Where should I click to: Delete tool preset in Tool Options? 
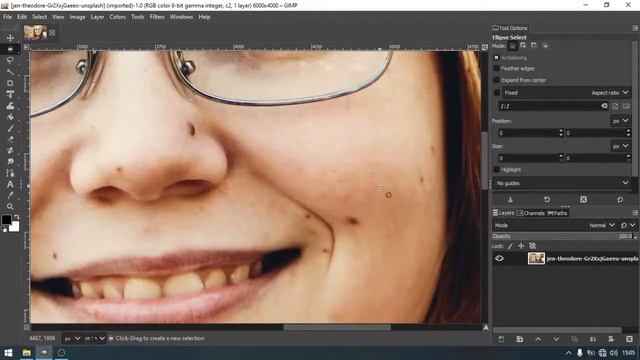click(x=583, y=199)
